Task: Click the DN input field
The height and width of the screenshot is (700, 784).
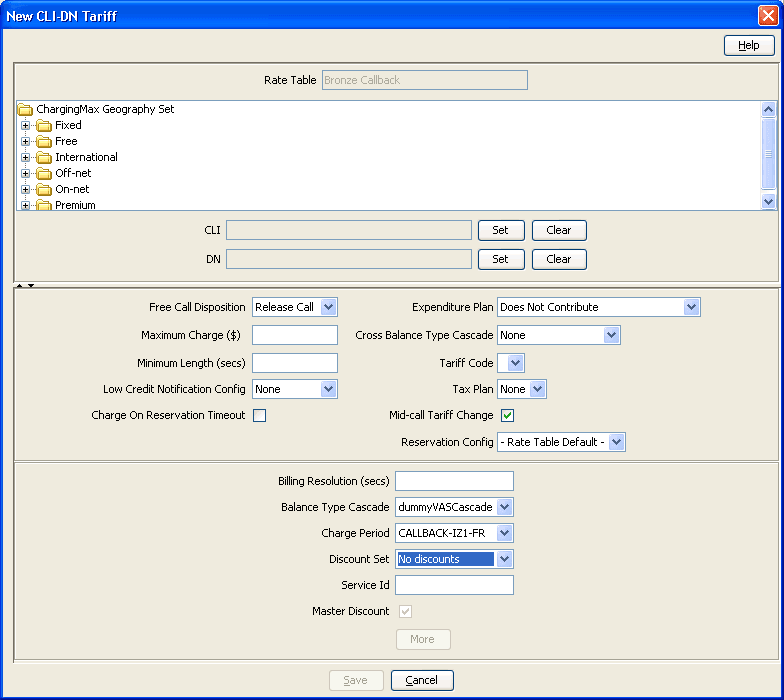Action: pos(349,260)
